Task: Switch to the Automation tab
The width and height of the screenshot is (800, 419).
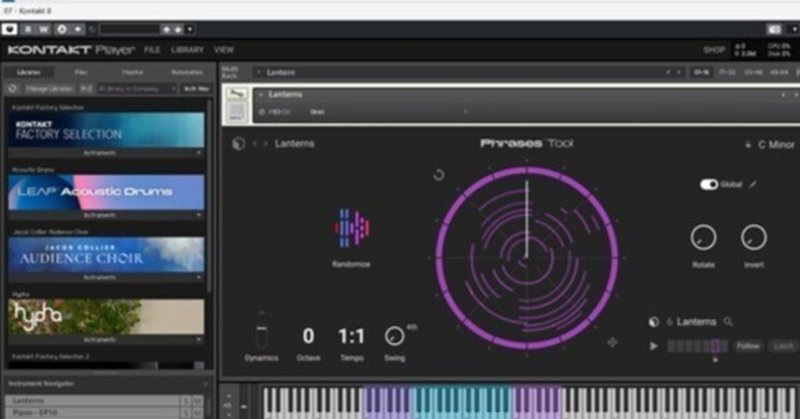Action: tap(187, 72)
